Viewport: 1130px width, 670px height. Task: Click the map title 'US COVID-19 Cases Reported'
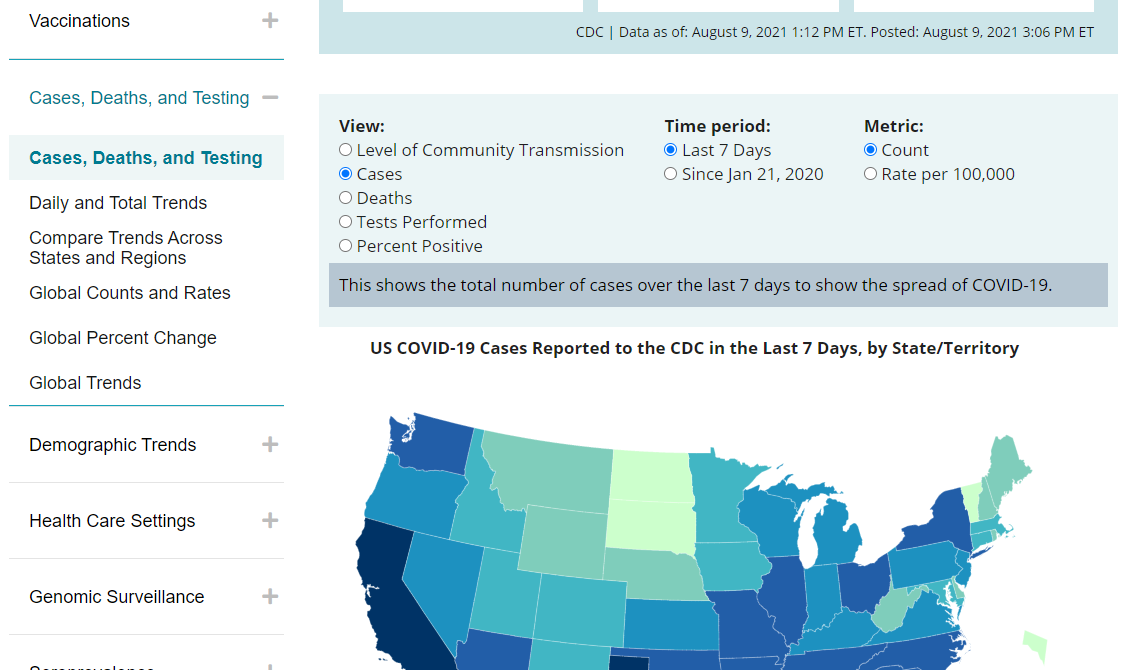[x=694, y=349]
